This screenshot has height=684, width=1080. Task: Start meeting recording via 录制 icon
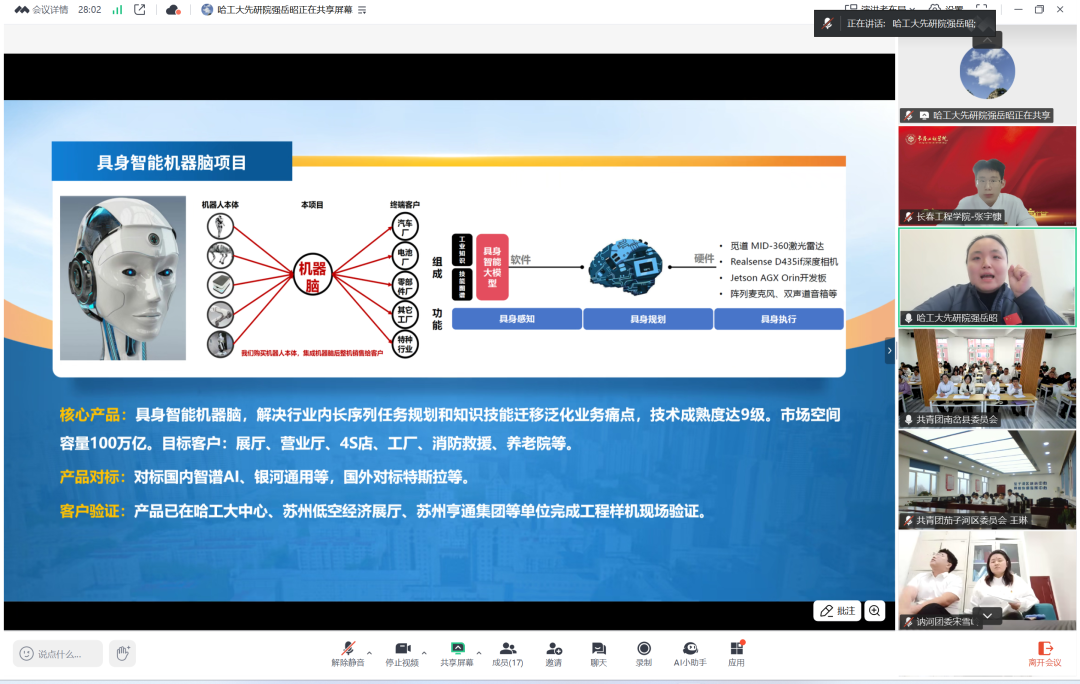644,647
